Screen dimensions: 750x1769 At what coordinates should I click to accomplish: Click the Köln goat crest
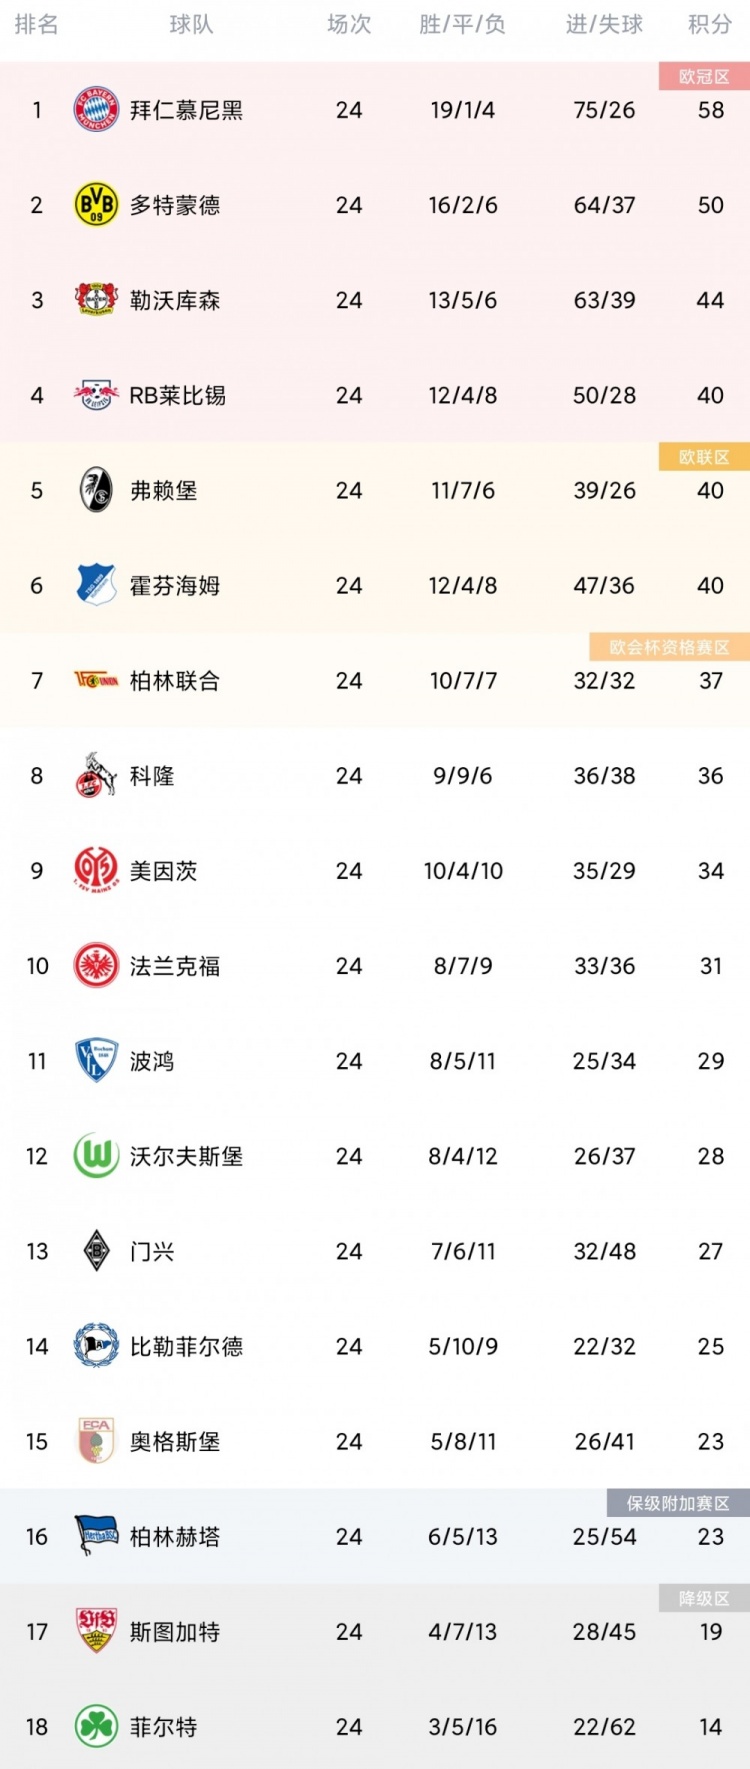click(96, 775)
